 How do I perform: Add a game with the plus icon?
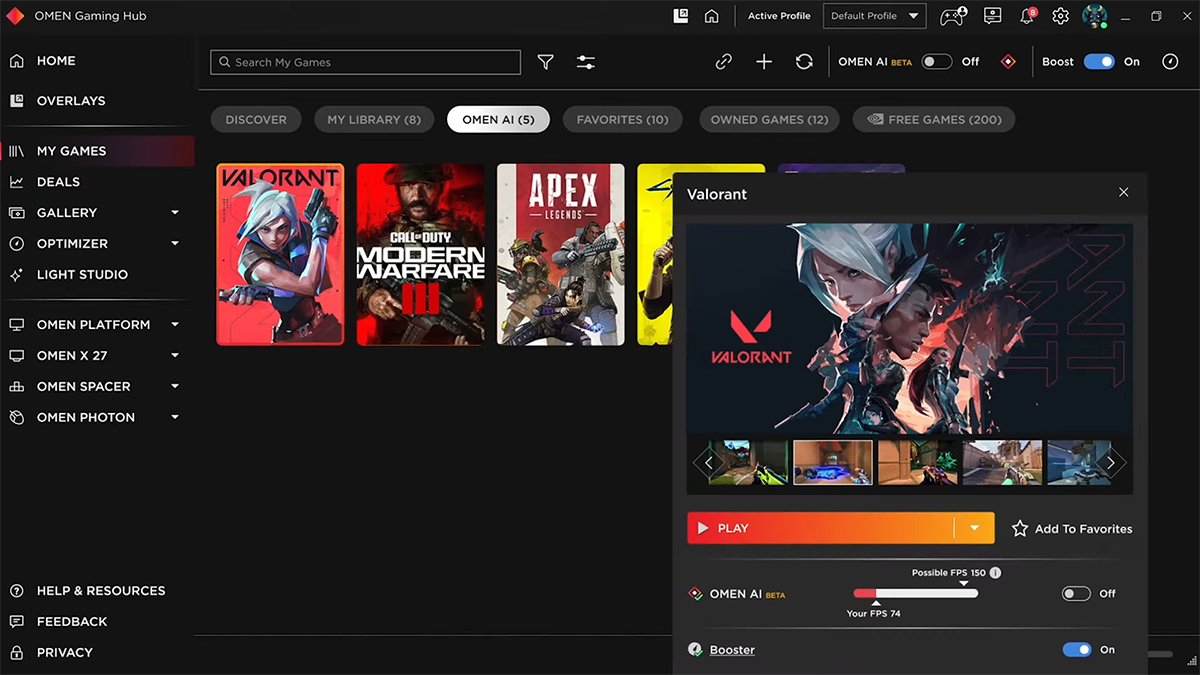point(764,62)
